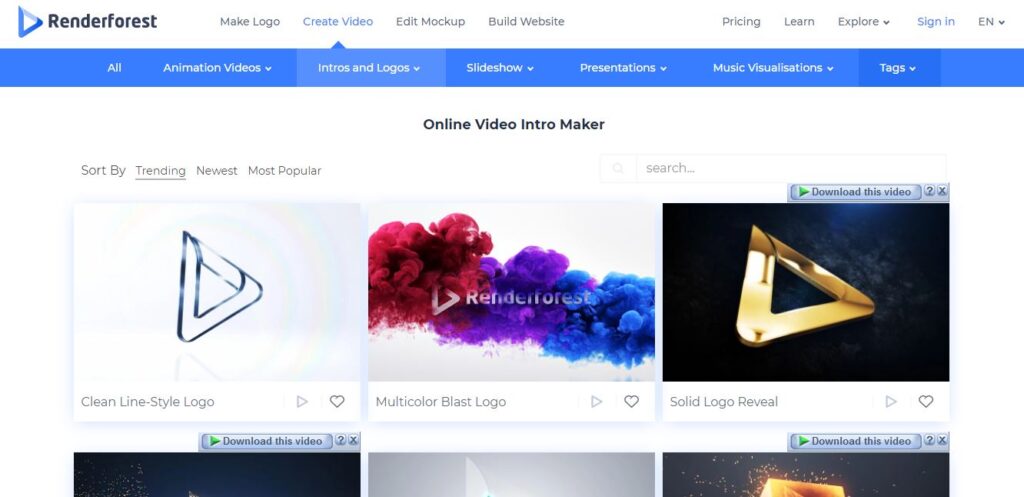This screenshot has height=497, width=1024.
Task: Close download overlay on the bottom-right card
Action: tap(942, 441)
